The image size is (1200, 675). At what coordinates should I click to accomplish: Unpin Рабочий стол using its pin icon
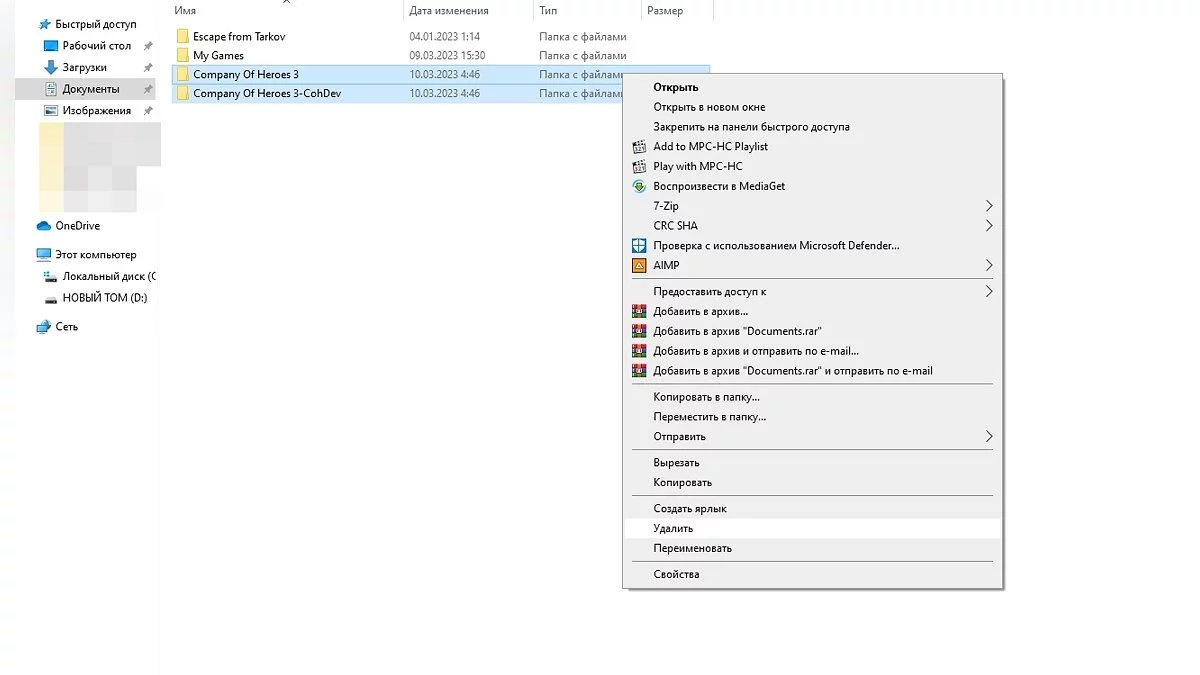(x=148, y=46)
